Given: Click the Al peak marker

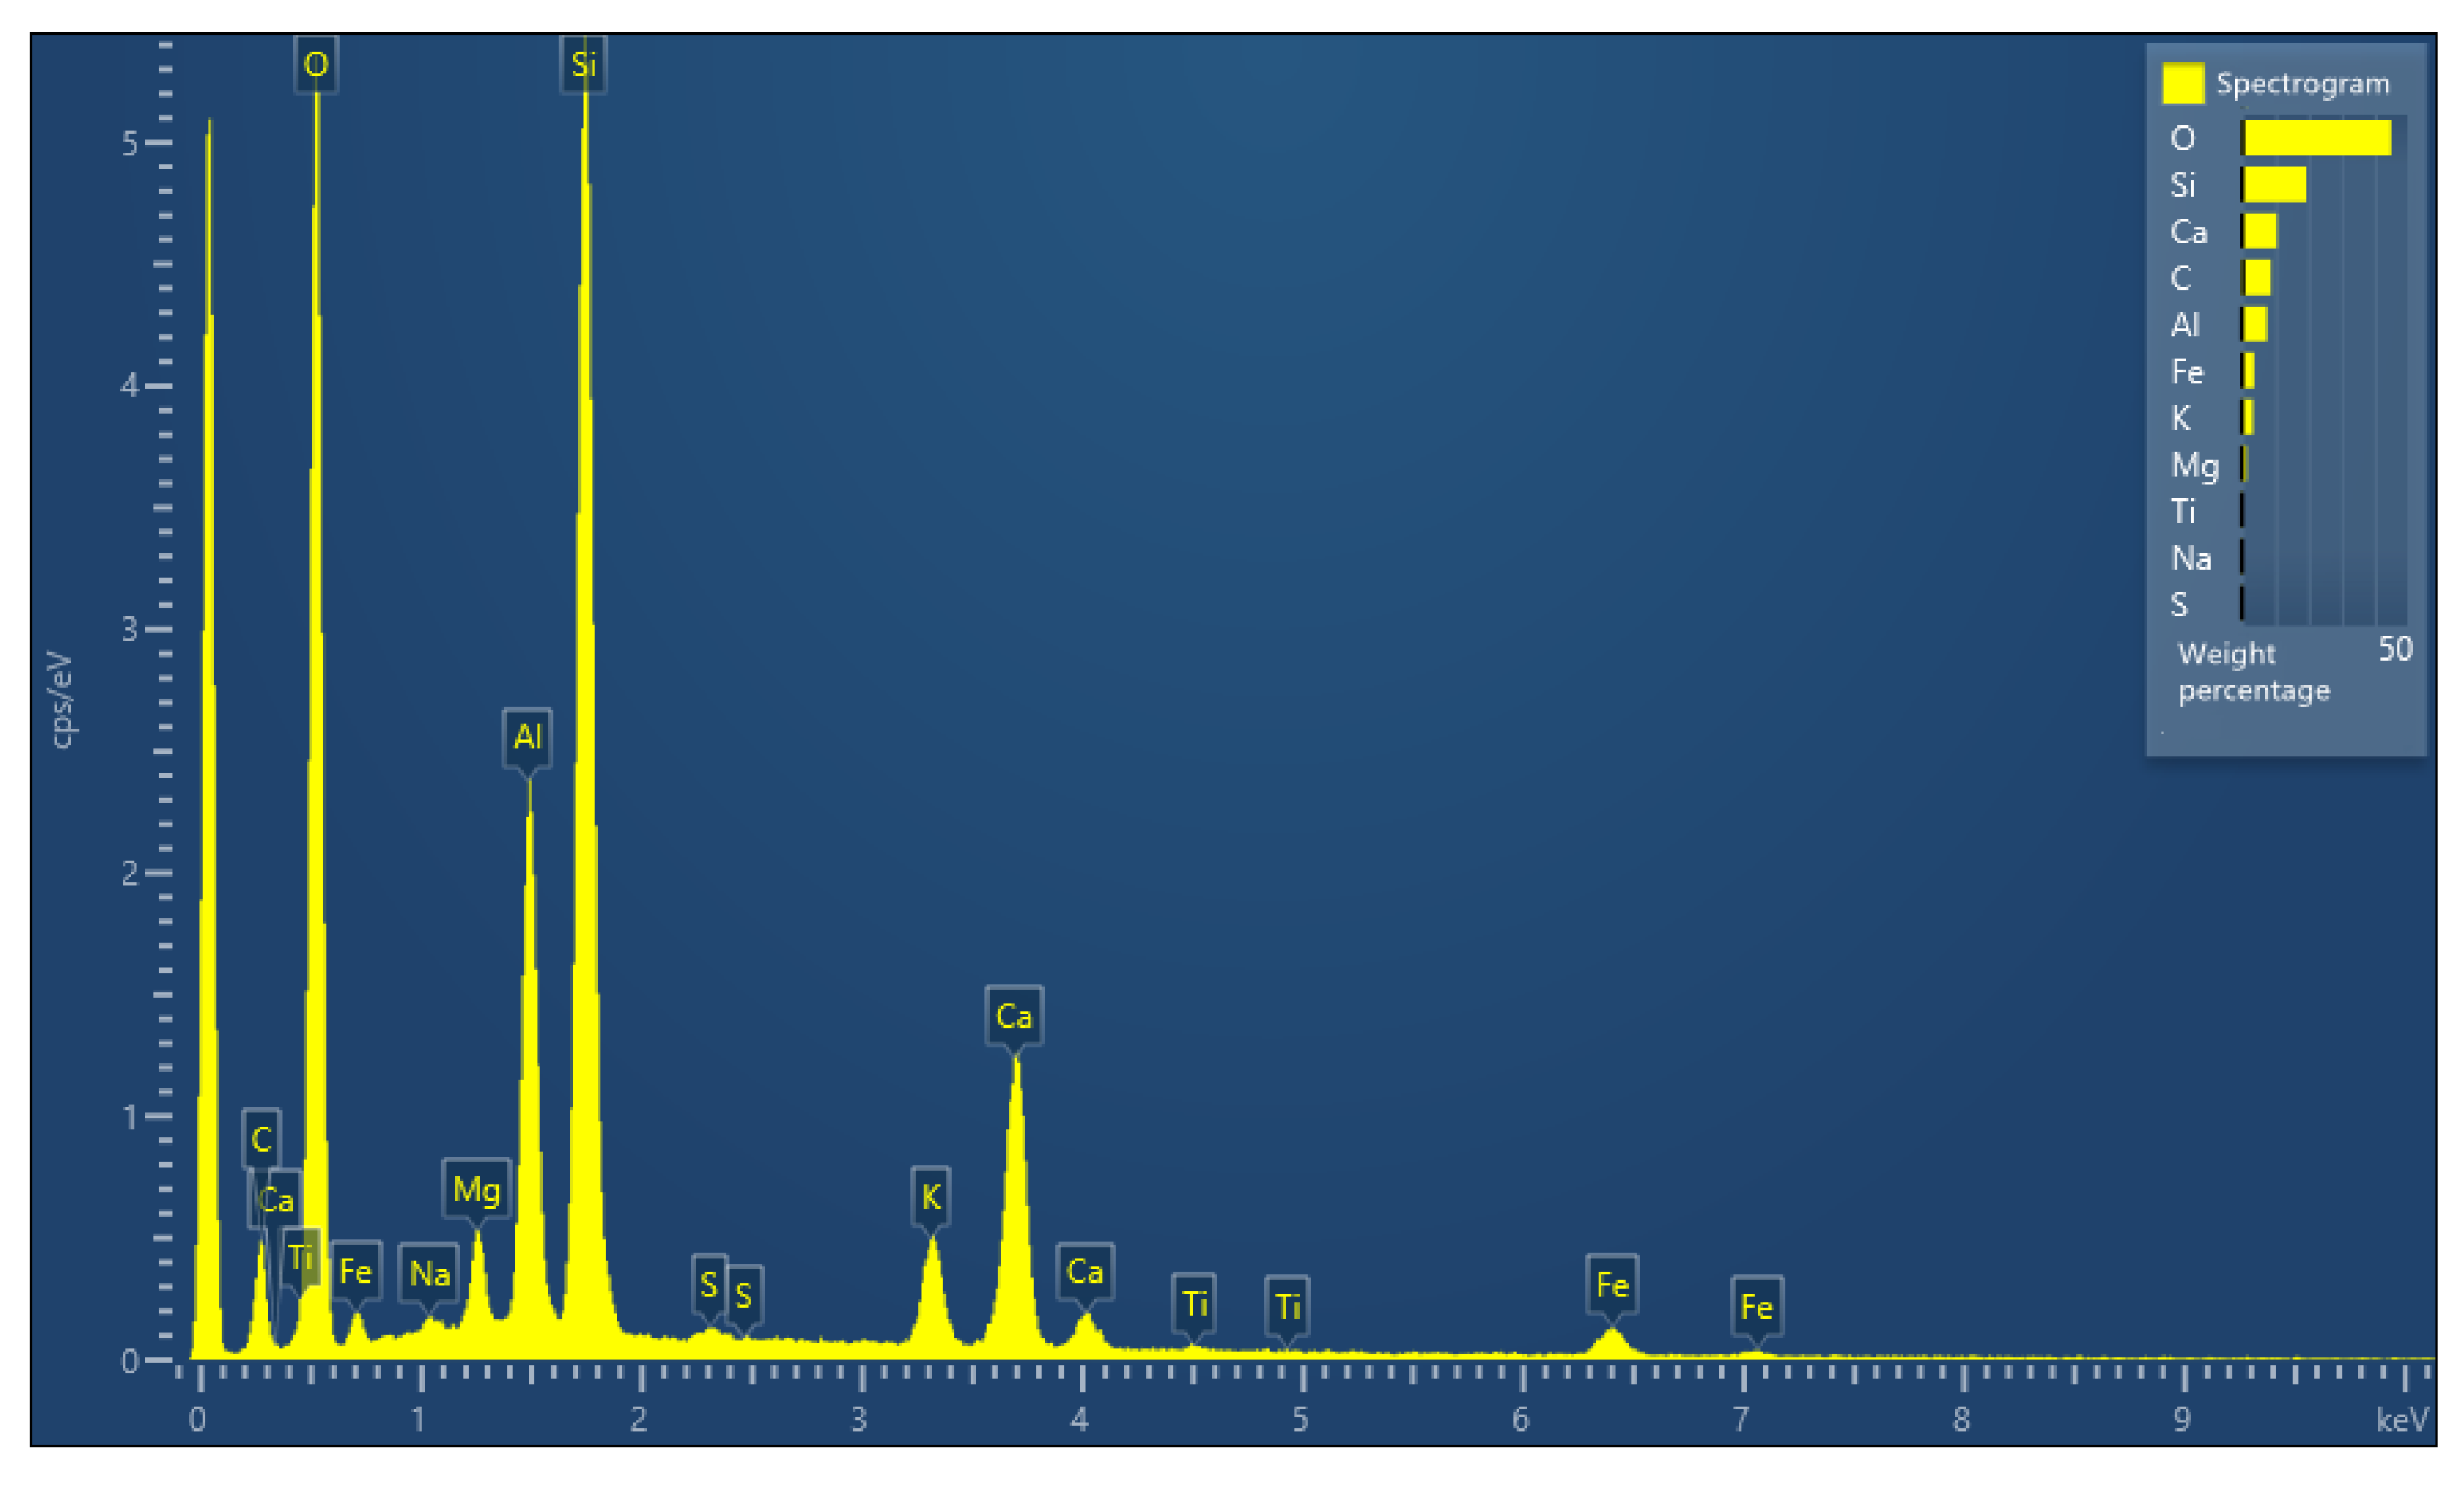Looking at the screenshot, I should click(527, 737).
